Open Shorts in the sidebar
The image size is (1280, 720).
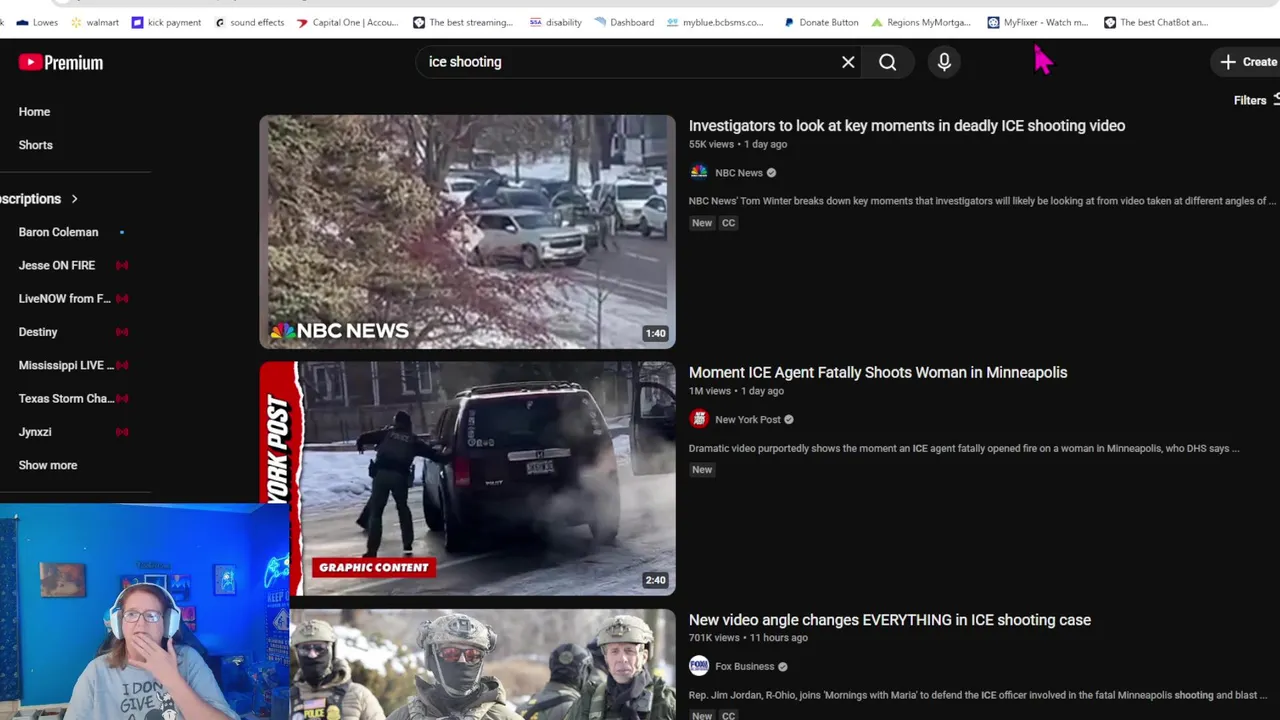[35, 145]
